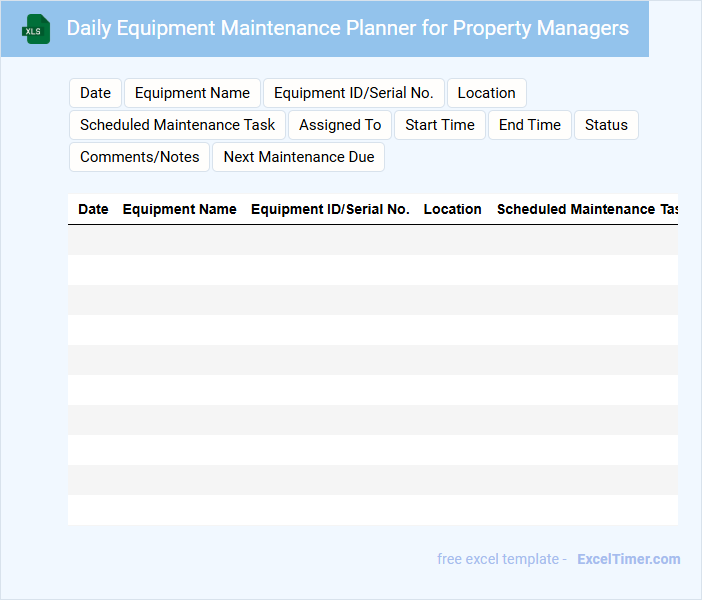Open the ExcelTimer.com link
702x600 pixels.
[x=628, y=559]
